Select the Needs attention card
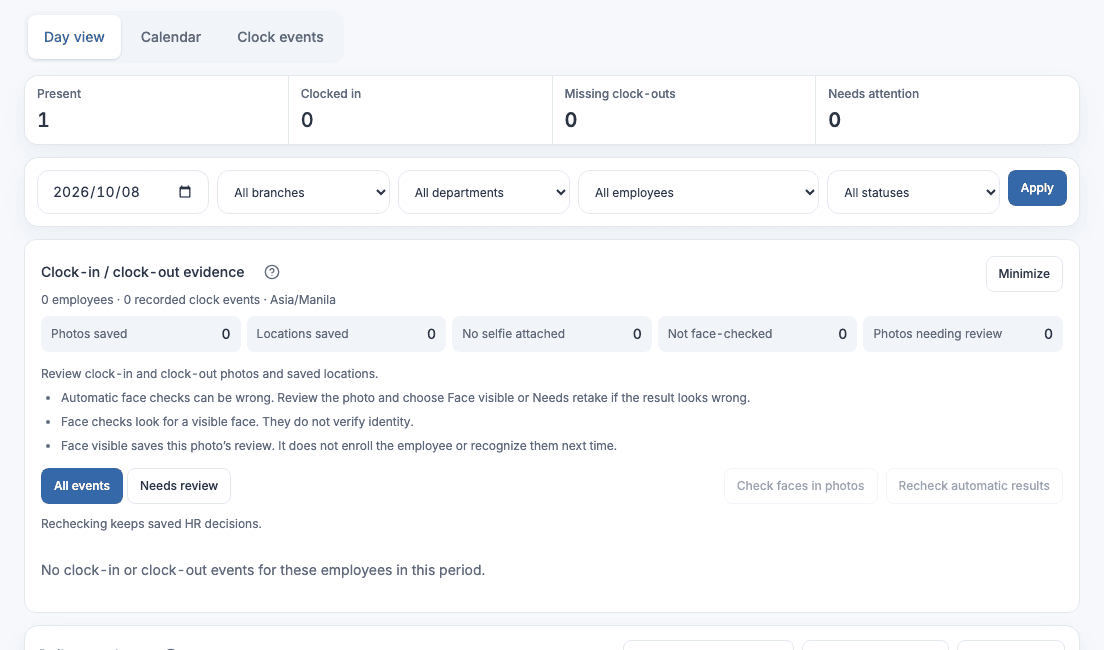Screen dimensions: 1104x650 (x=947, y=110)
